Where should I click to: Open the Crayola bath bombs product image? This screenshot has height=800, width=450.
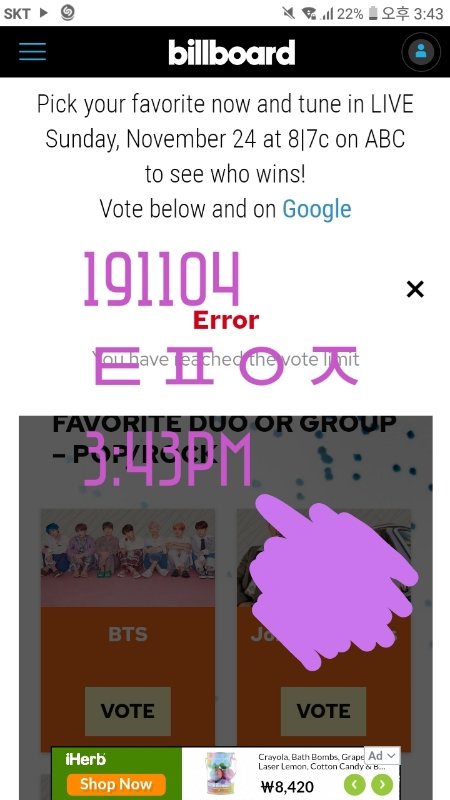(220, 773)
